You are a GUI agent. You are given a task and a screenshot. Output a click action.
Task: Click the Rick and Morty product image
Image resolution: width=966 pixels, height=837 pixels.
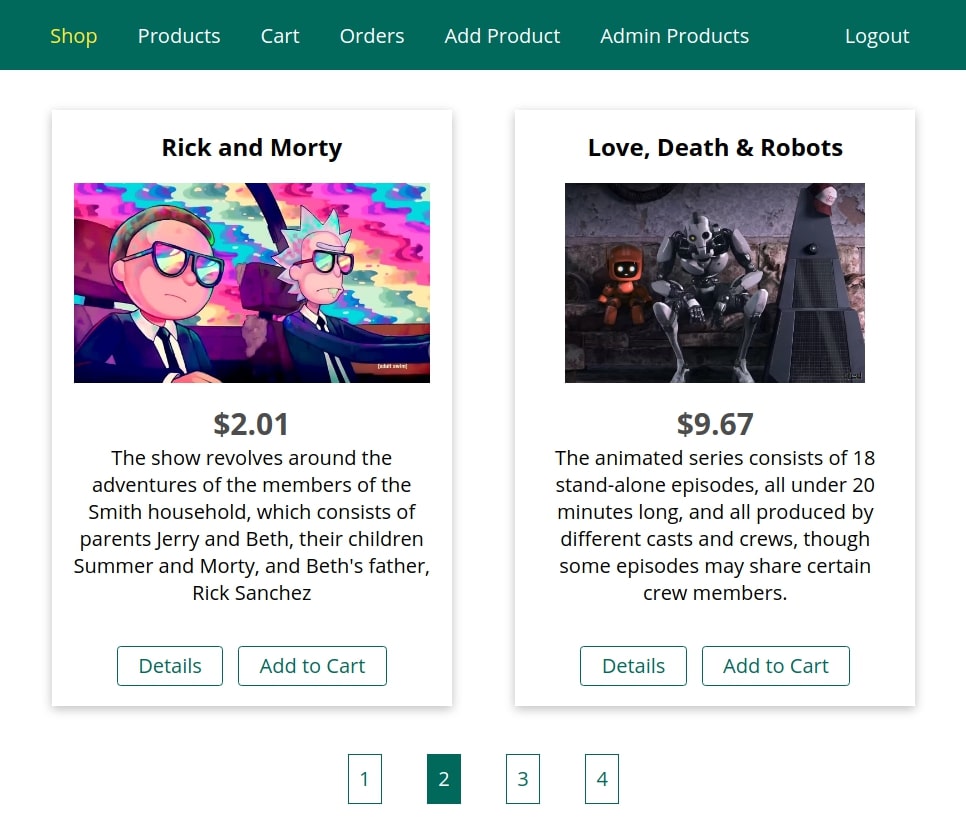[252, 283]
